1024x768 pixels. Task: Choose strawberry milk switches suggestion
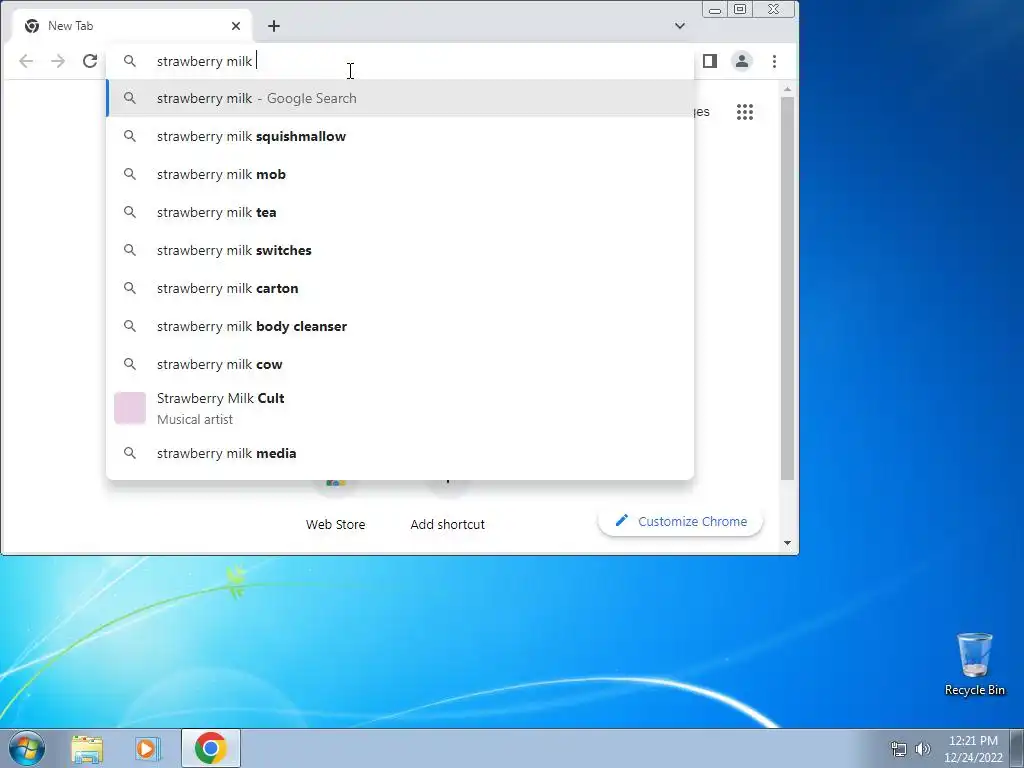click(400, 250)
